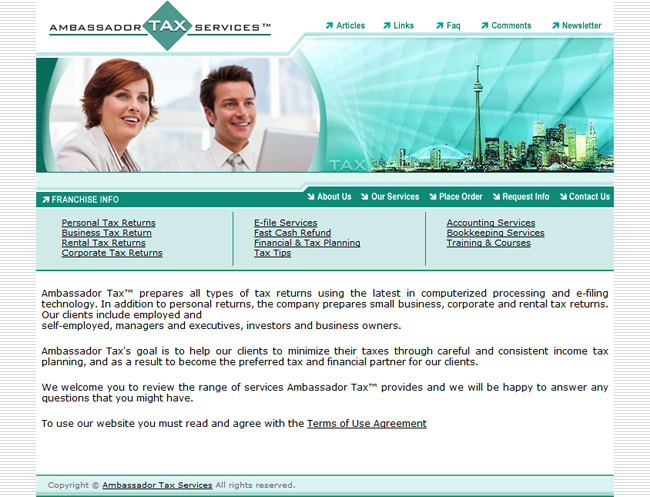Select the Fast Cash Refund link

tap(292, 233)
